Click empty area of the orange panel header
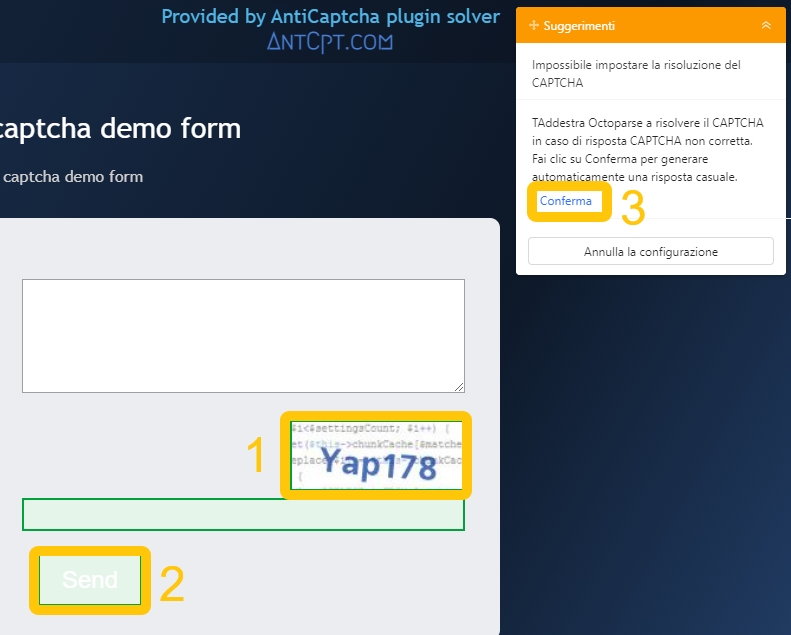Screen dimensions: 791x635 [680, 25]
